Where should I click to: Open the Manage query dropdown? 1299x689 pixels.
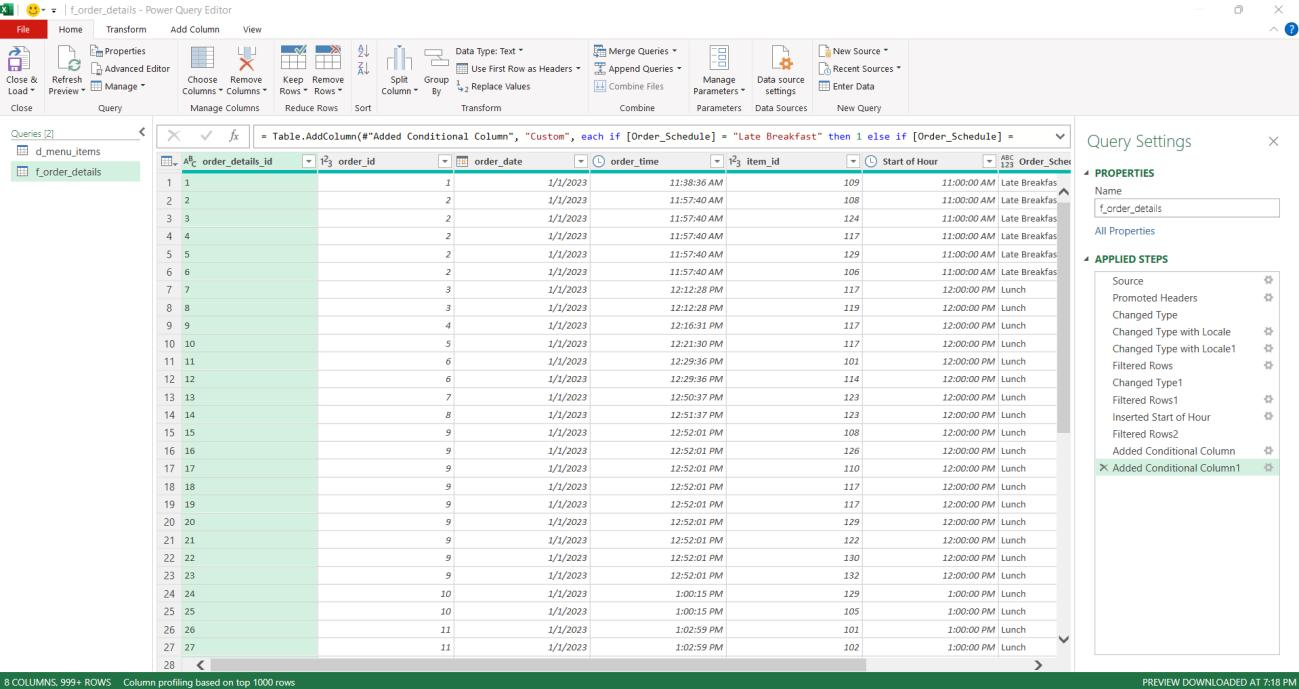(x=117, y=86)
